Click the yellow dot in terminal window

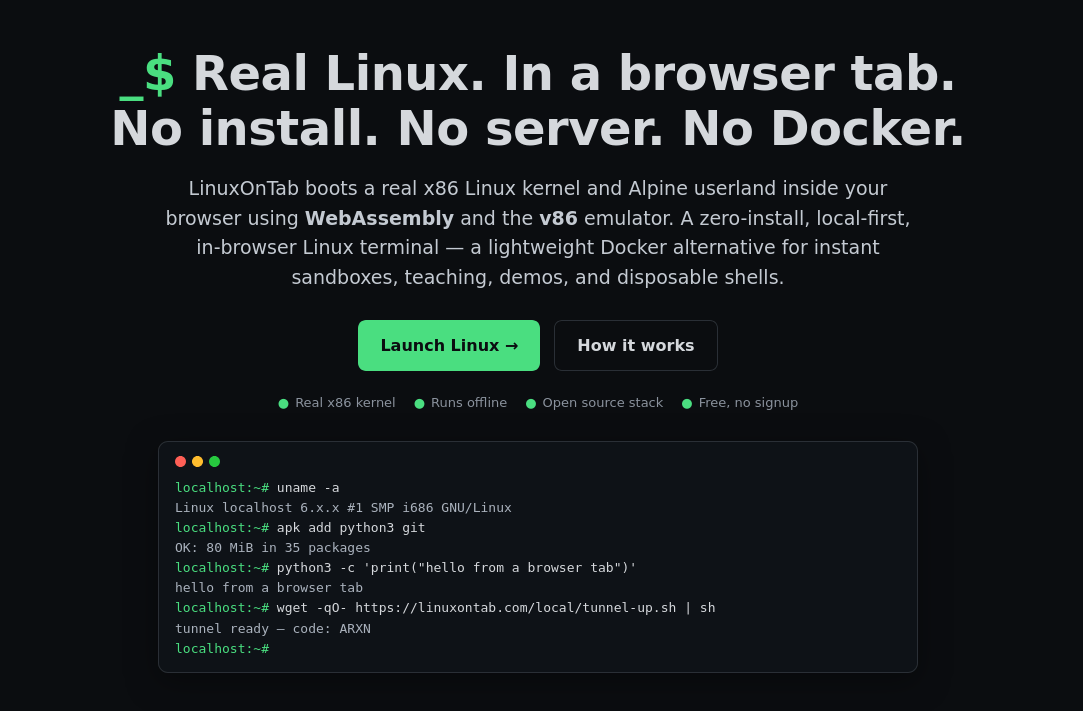(x=198, y=462)
